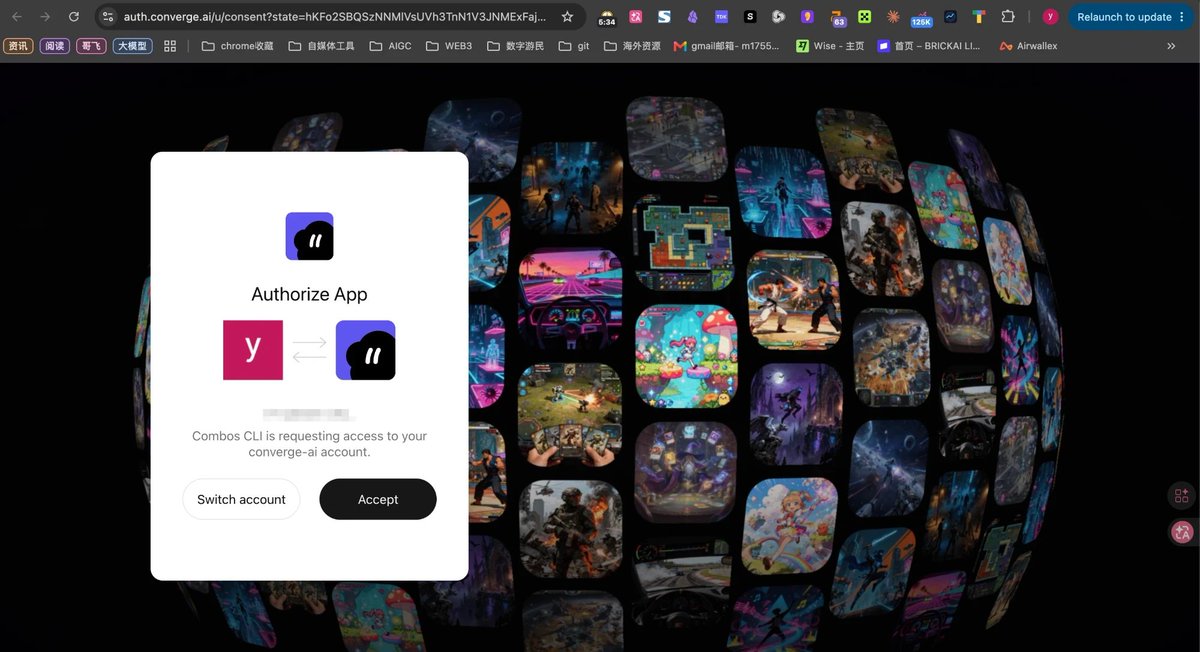This screenshot has height=652, width=1200.
Task: Expand the WEB3 bookmark folder
Action: pos(449,46)
